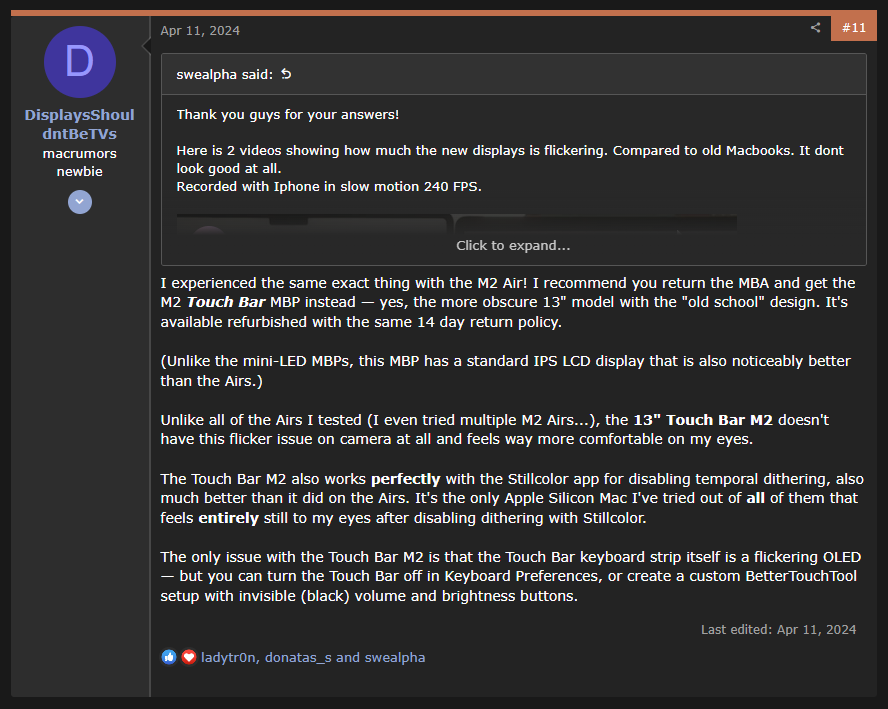Image resolution: width=888 pixels, height=709 pixels.
Task: Click the share icon beside post number
Action: (x=816, y=28)
